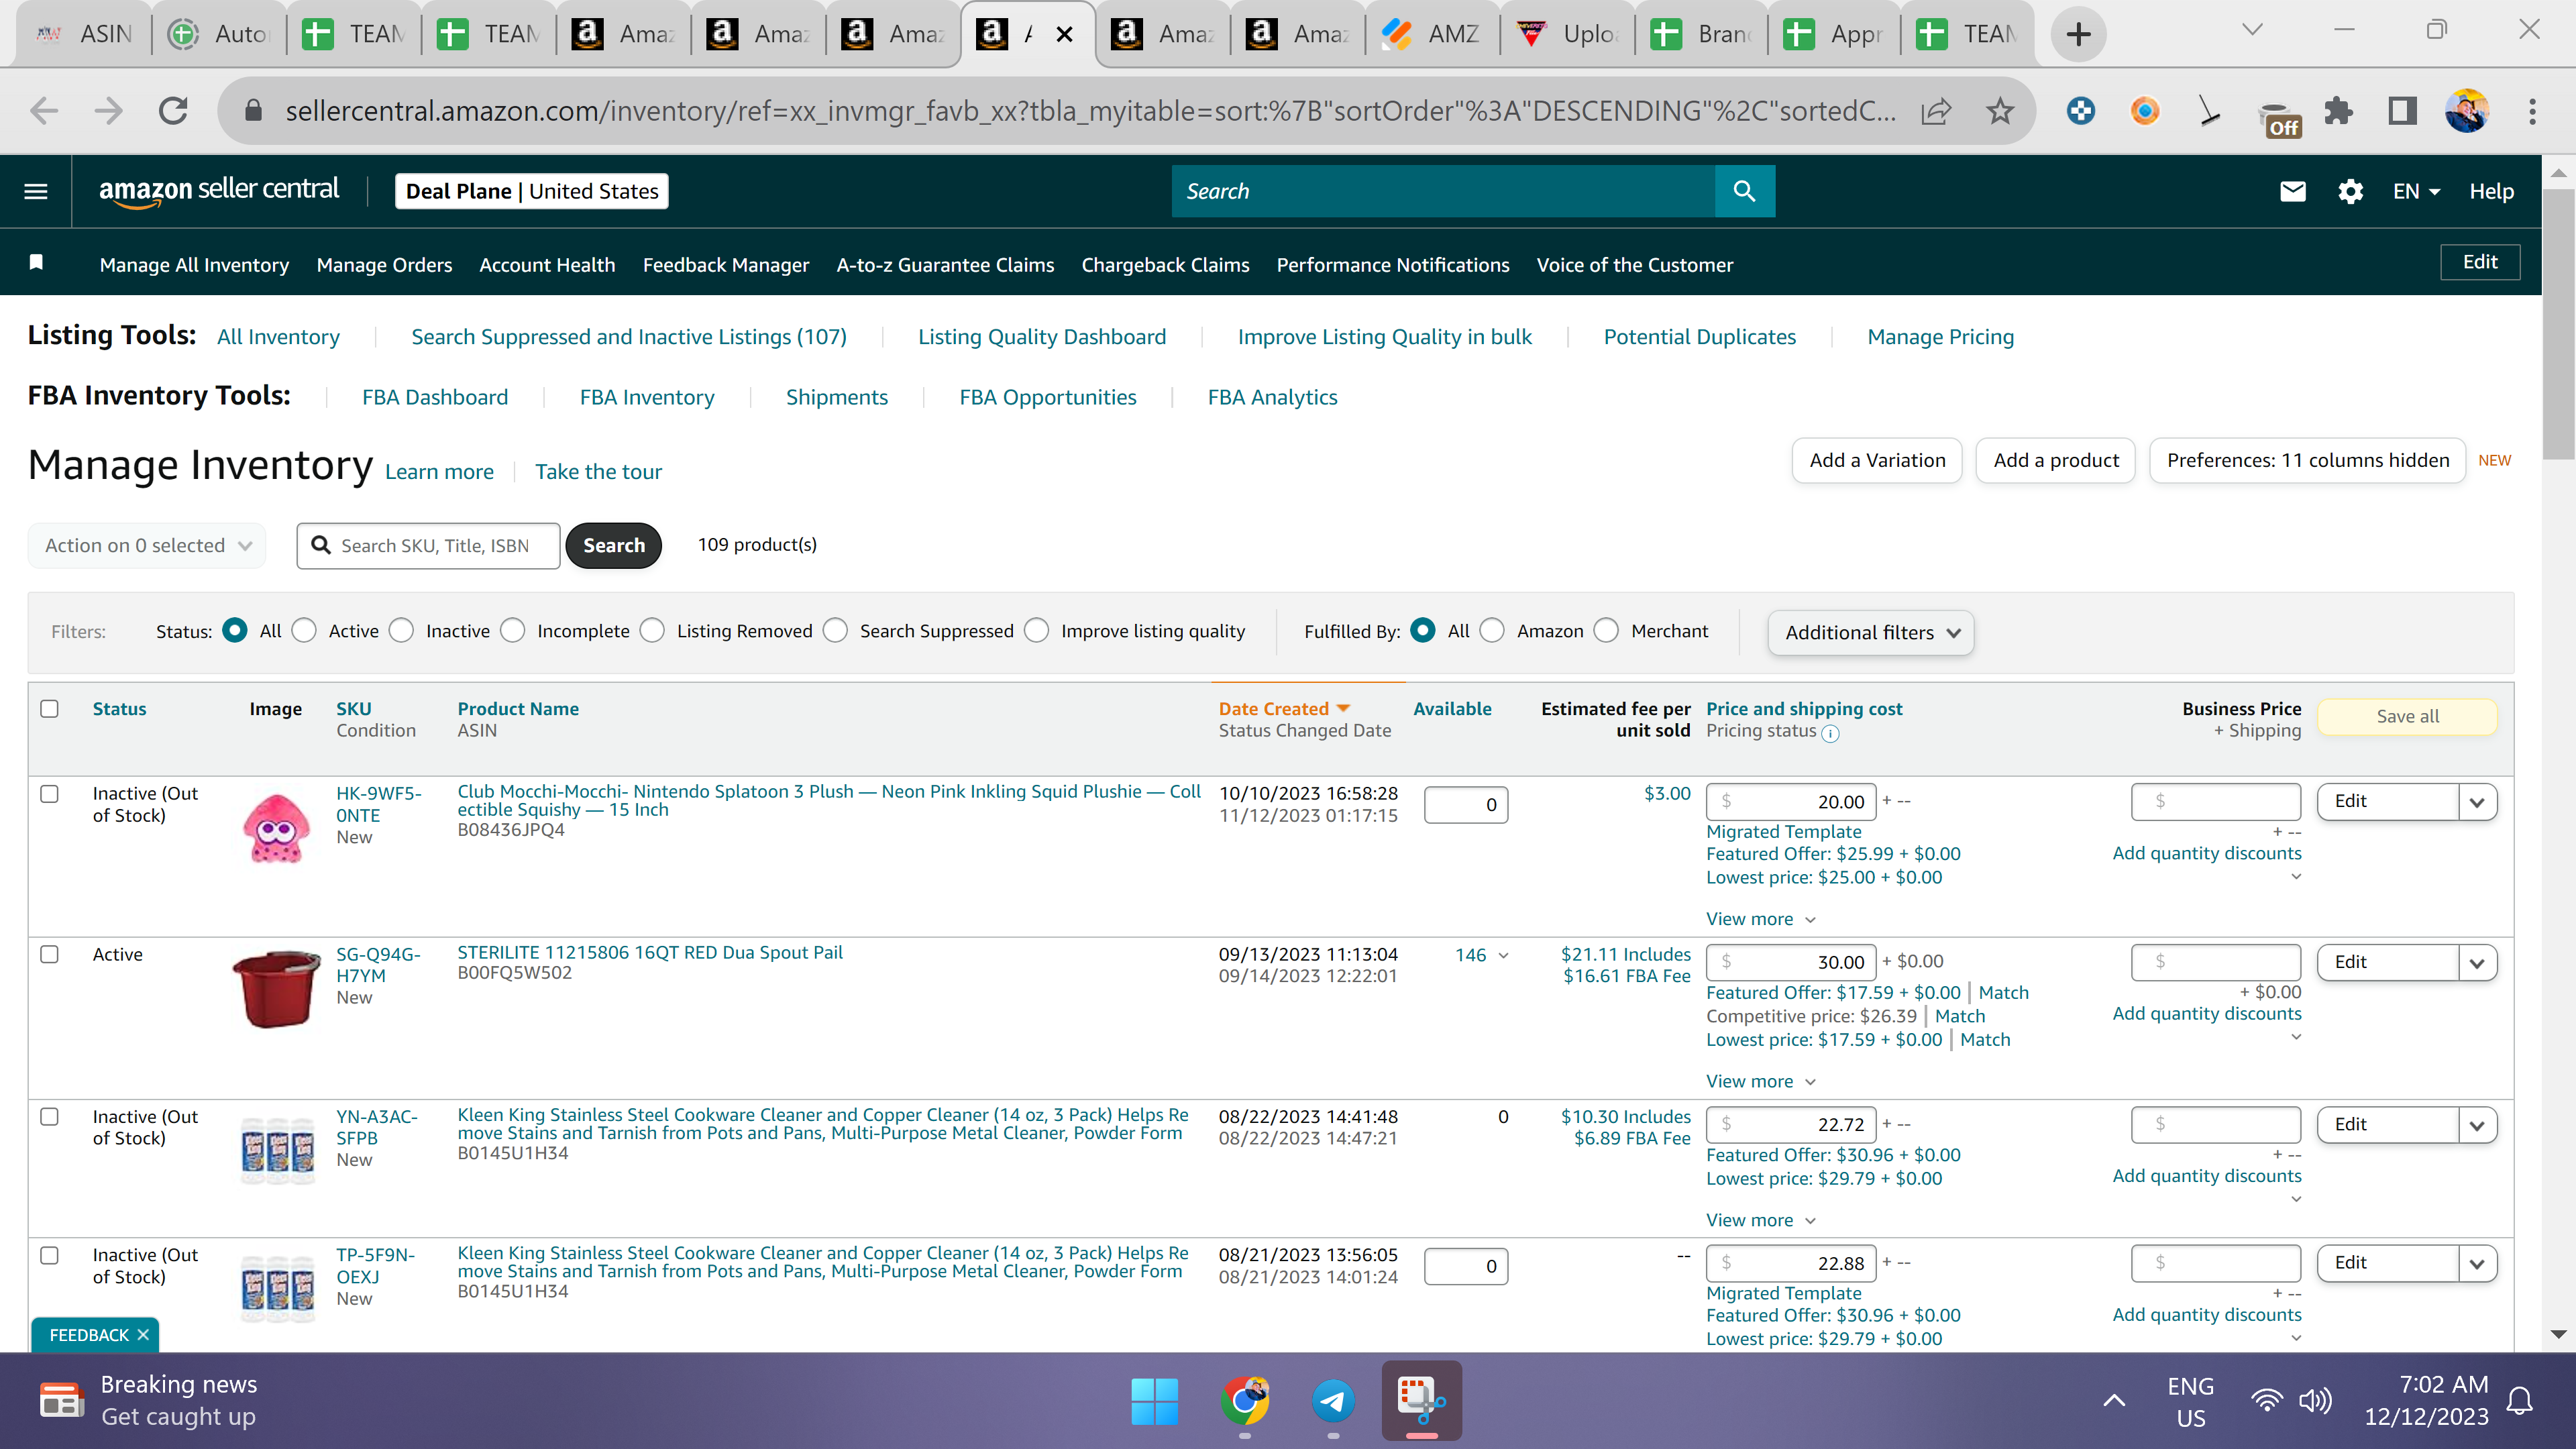Select the Inactive status filter
Viewport: 2576px width, 1449px height.
tap(402, 631)
